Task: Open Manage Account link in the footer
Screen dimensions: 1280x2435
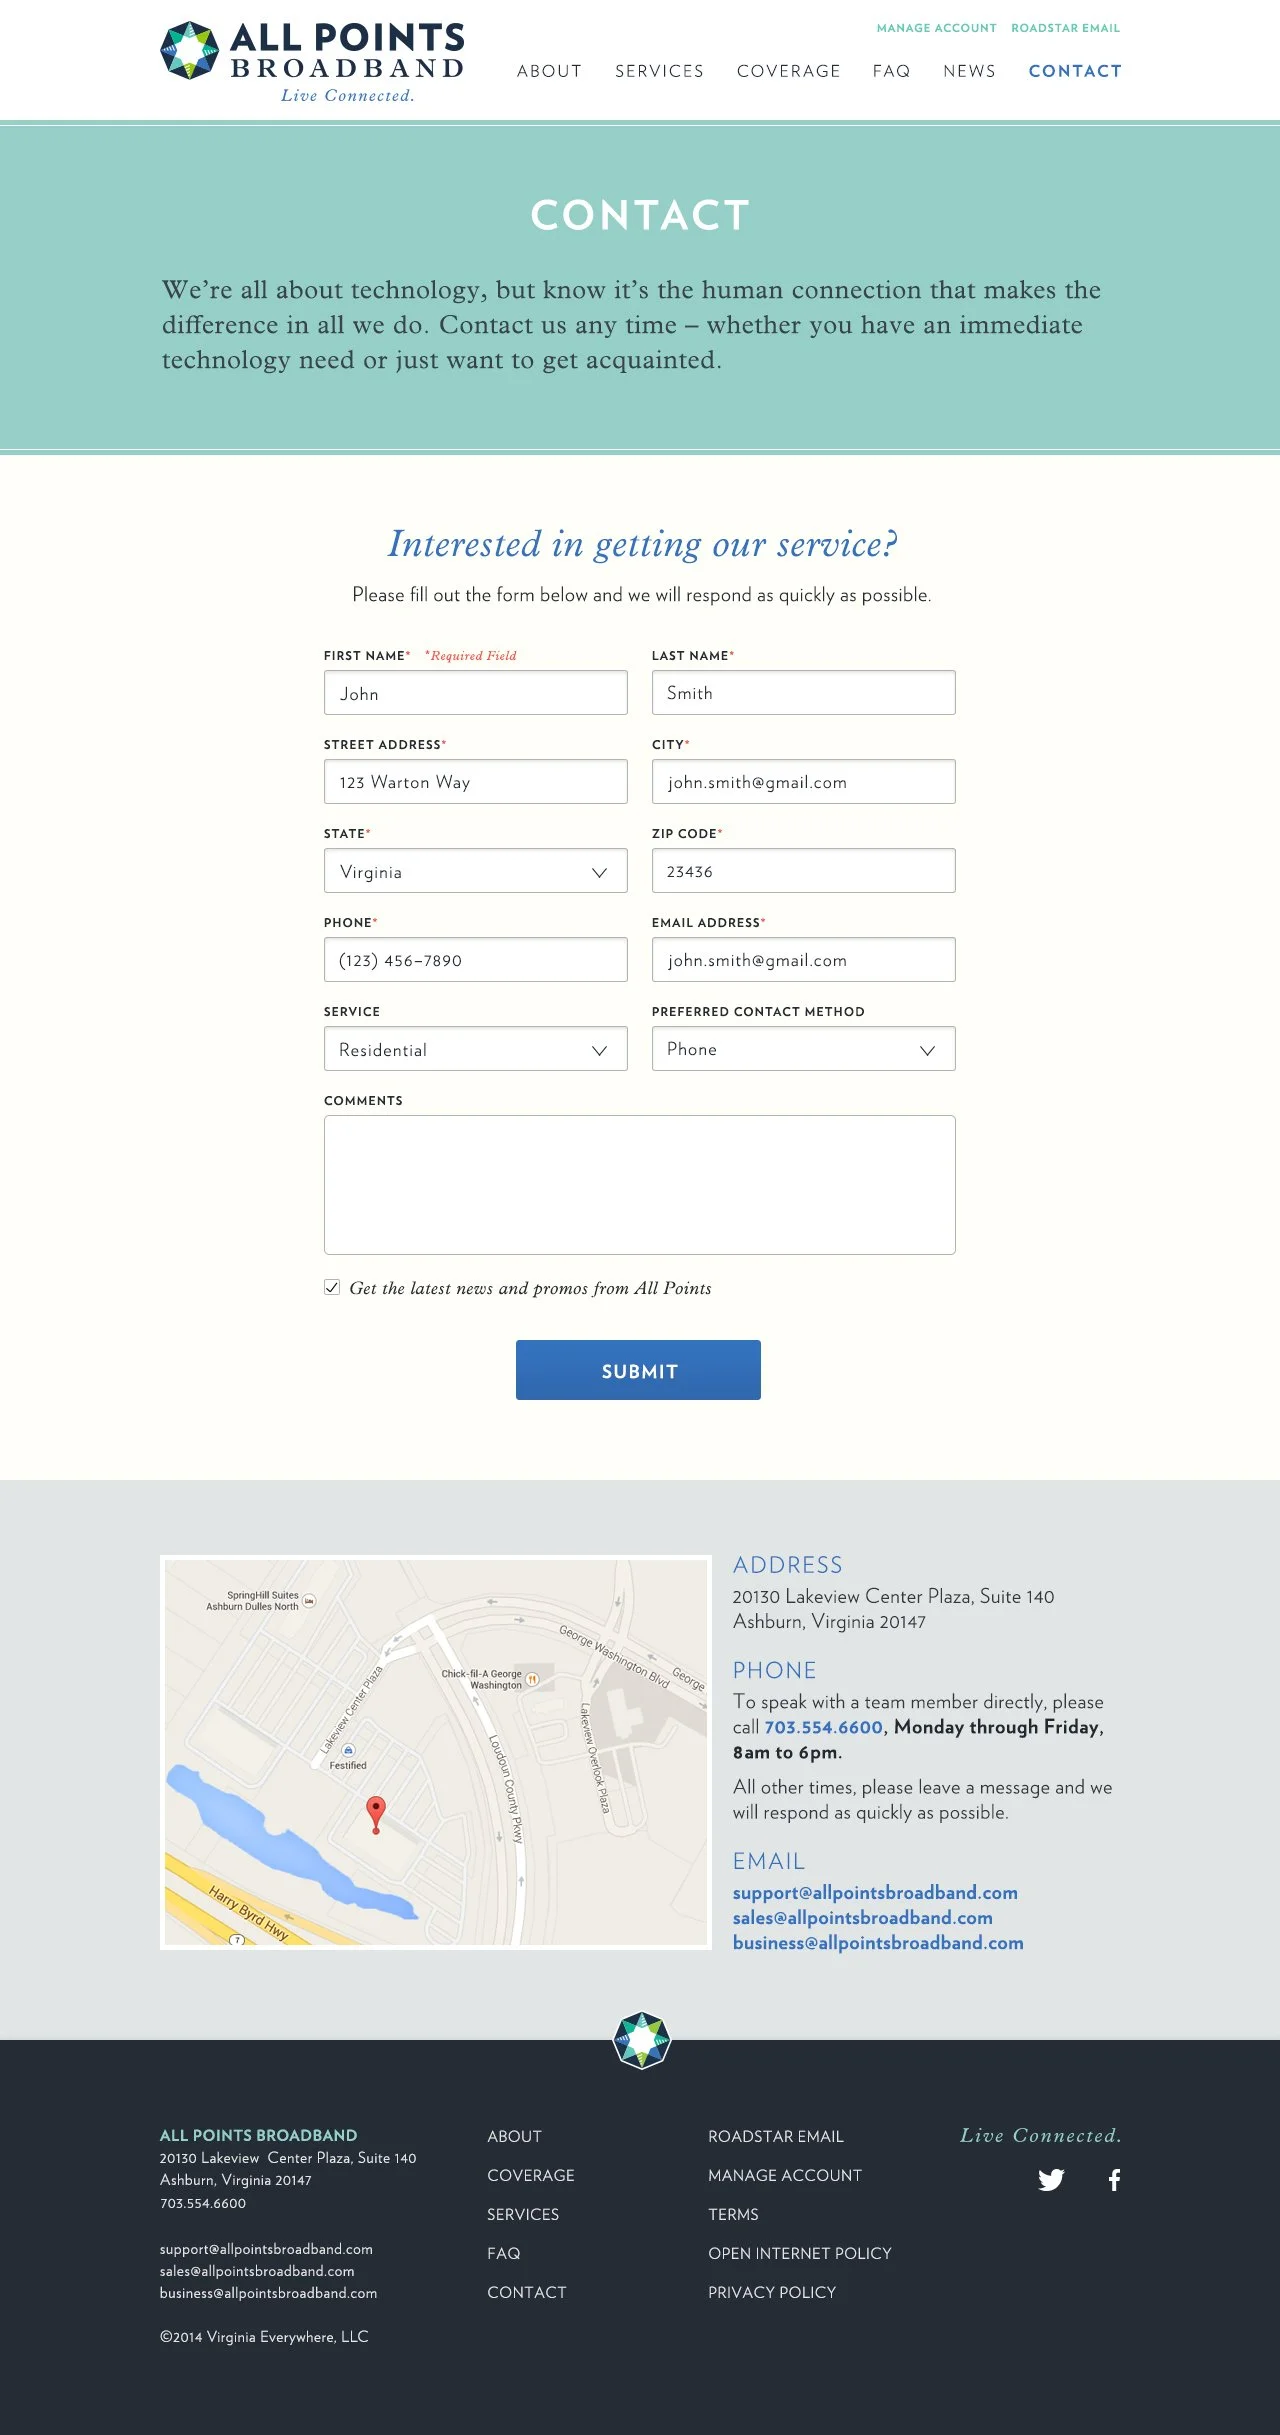Action: [785, 2175]
